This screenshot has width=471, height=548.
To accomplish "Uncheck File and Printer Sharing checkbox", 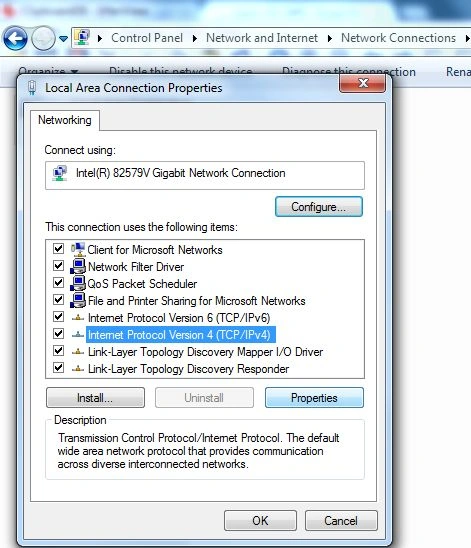I will pyautogui.click(x=58, y=300).
